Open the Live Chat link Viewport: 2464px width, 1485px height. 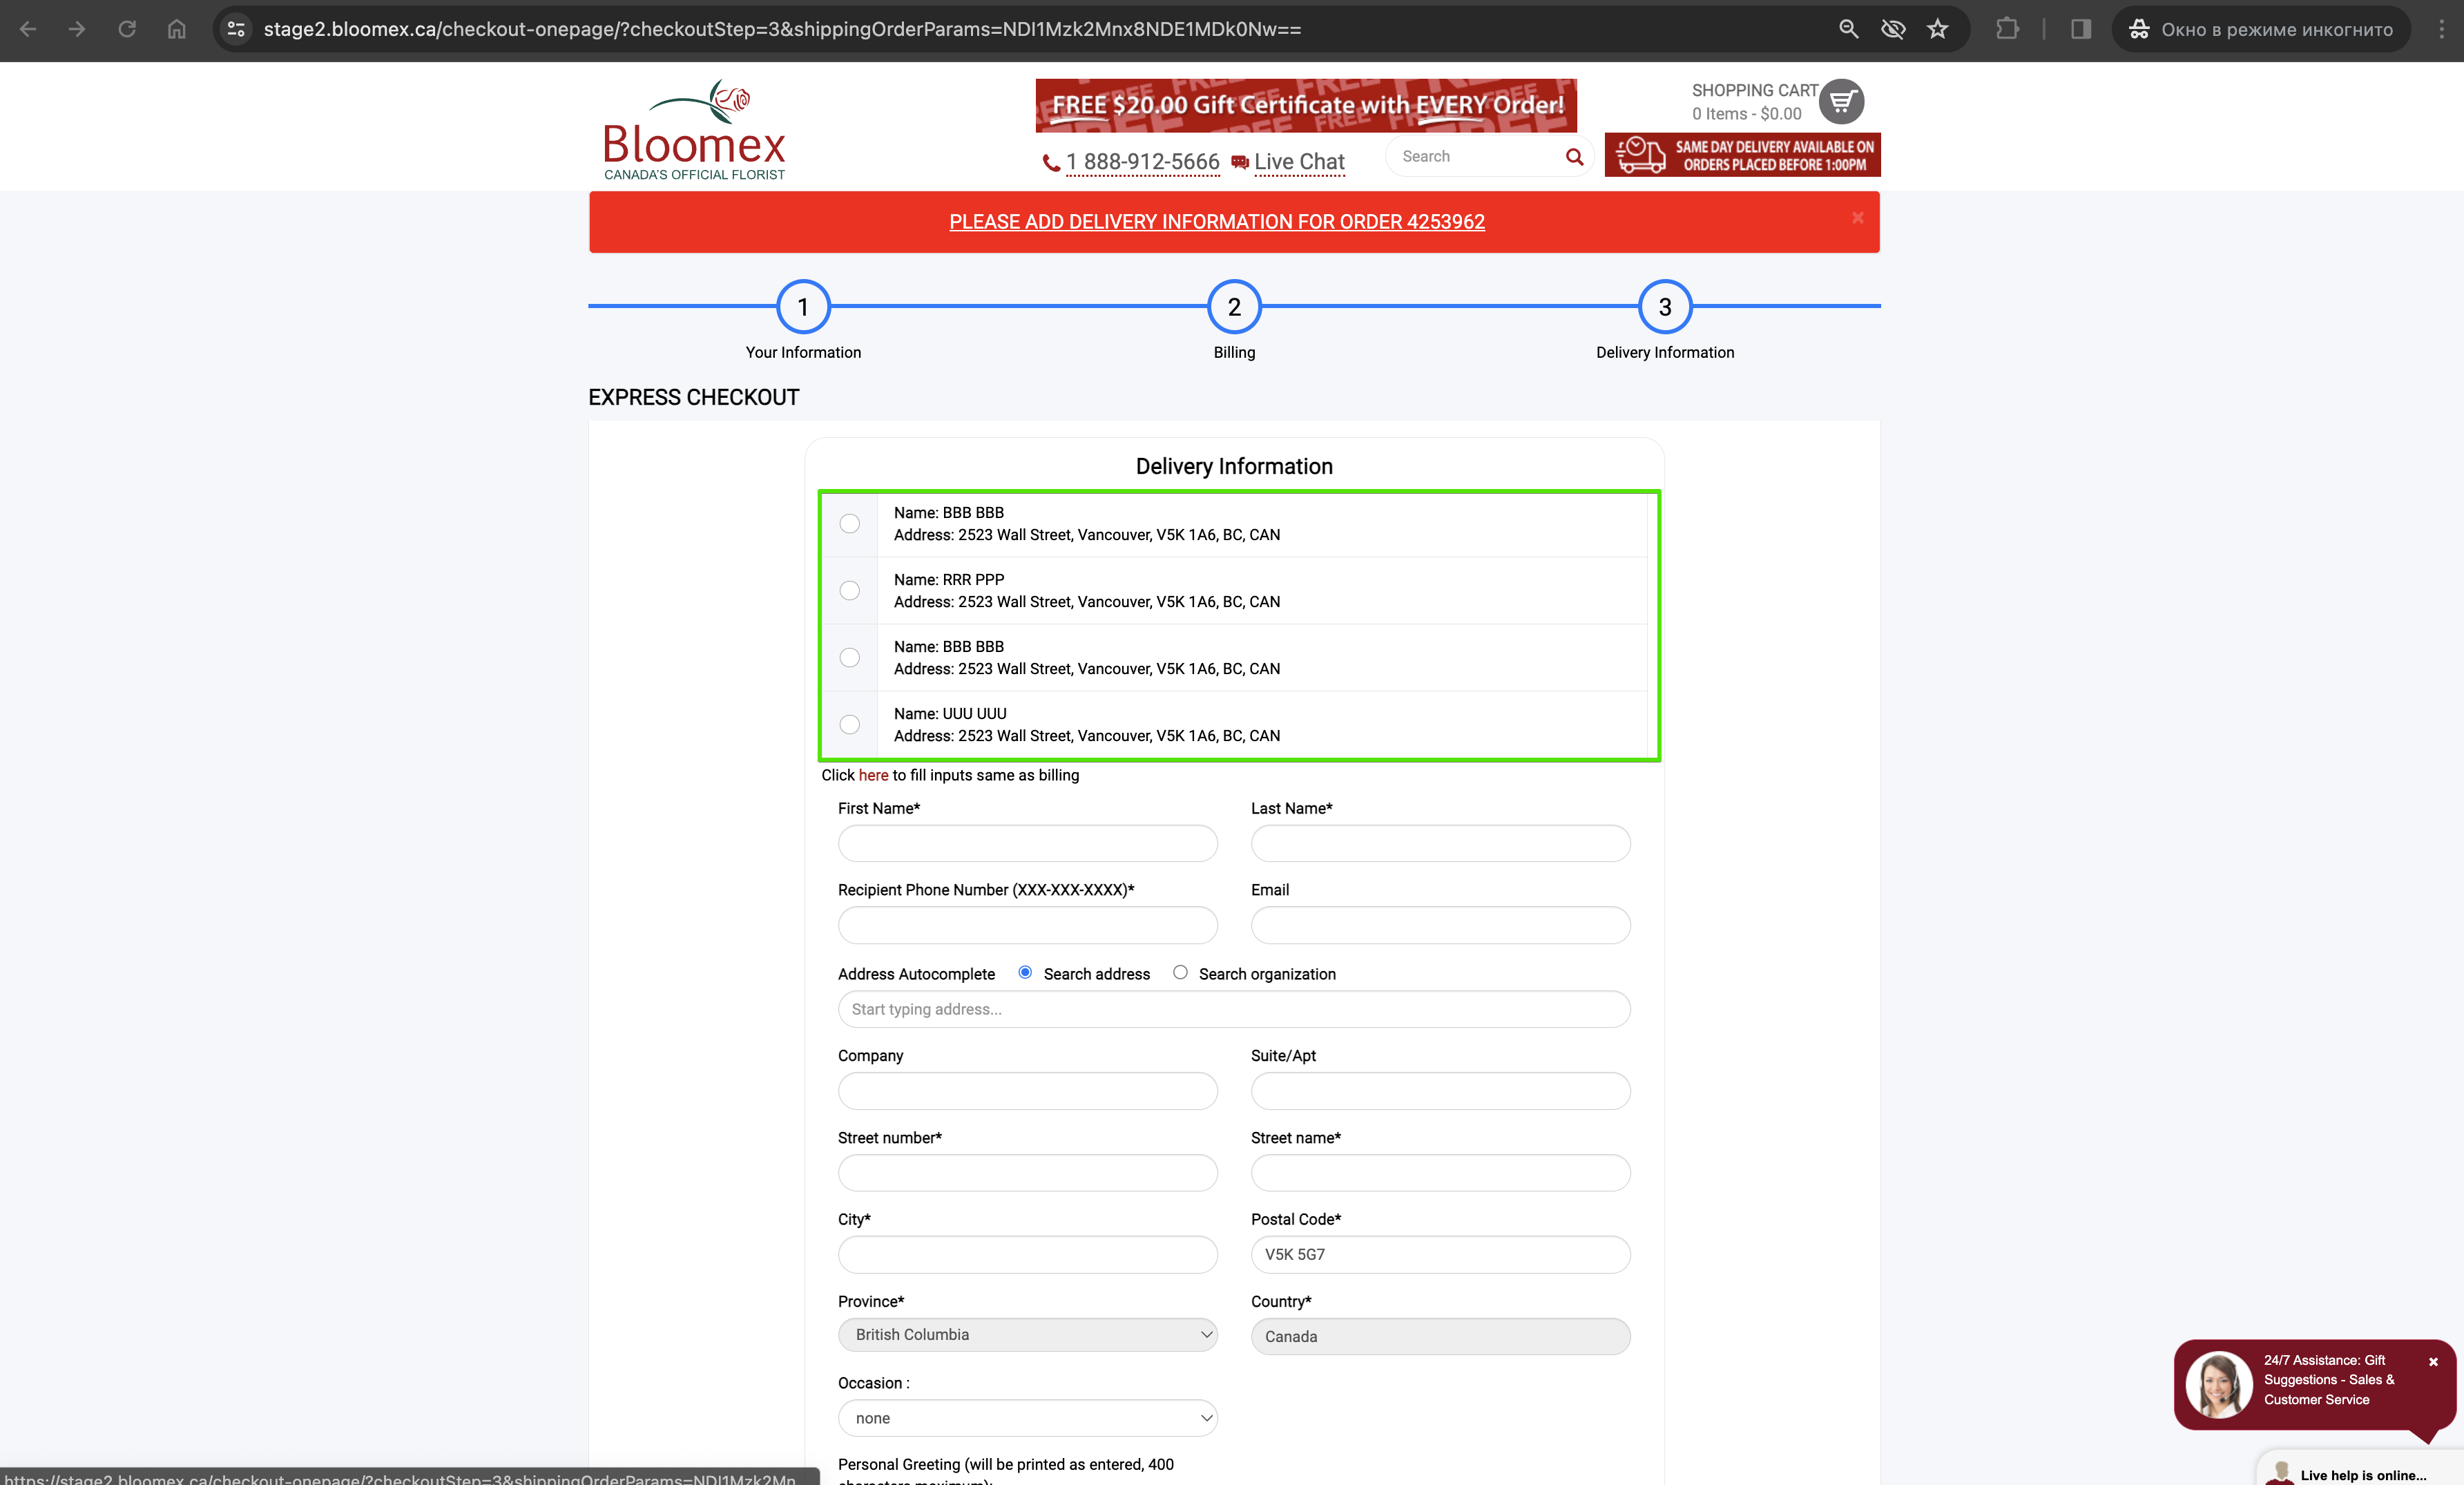(1298, 162)
